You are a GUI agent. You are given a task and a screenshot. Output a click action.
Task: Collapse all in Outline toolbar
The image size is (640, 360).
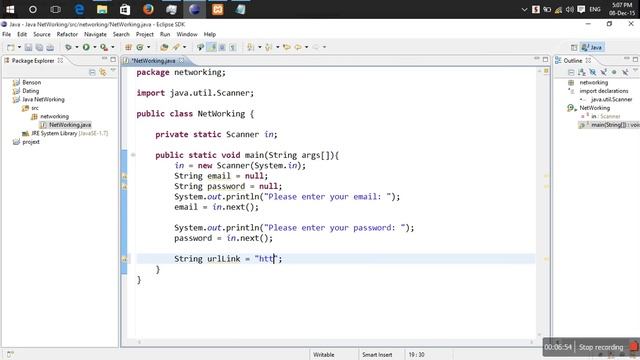[571, 72]
